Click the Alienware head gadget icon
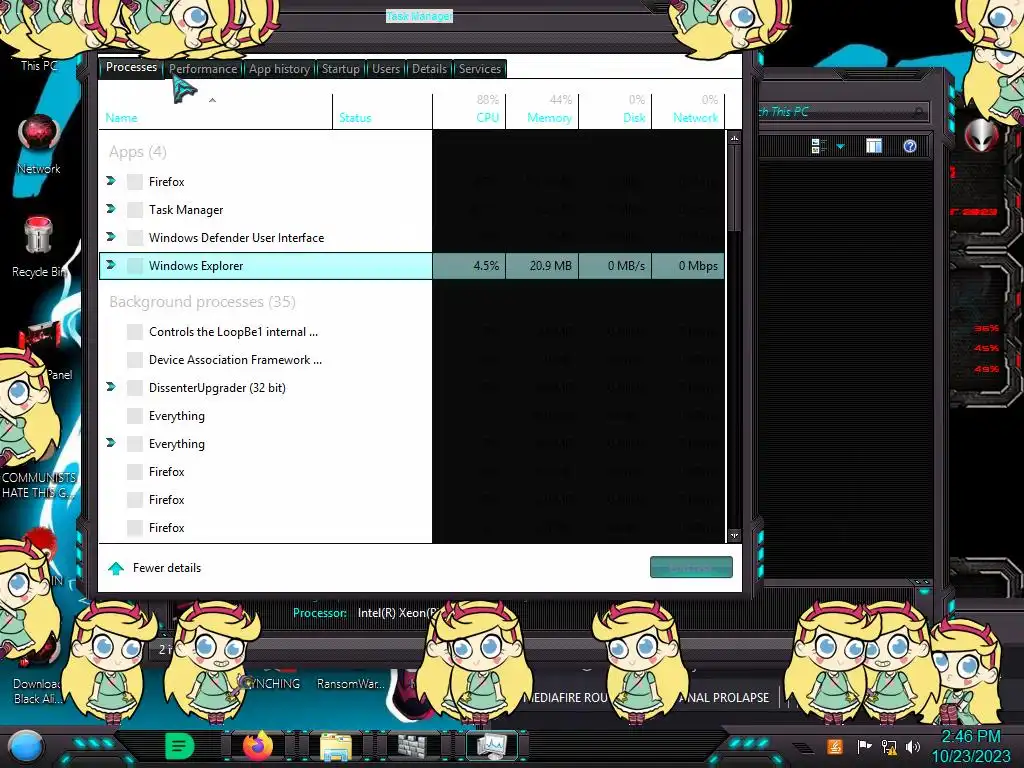1024x768 pixels. click(981, 135)
